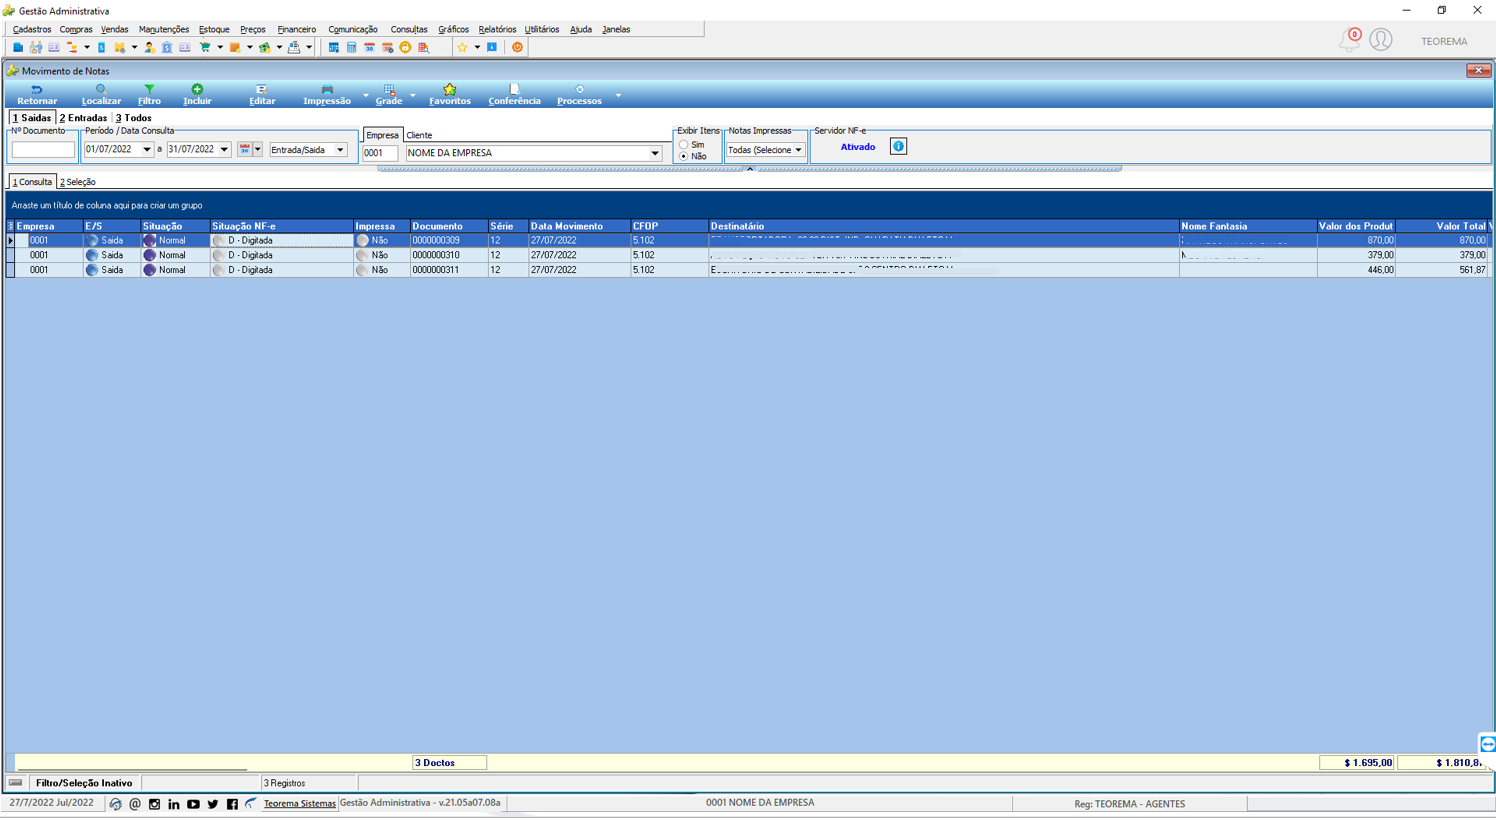
Task: Switch to the 2 Seleção tab
Action: click(x=78, y=182)
